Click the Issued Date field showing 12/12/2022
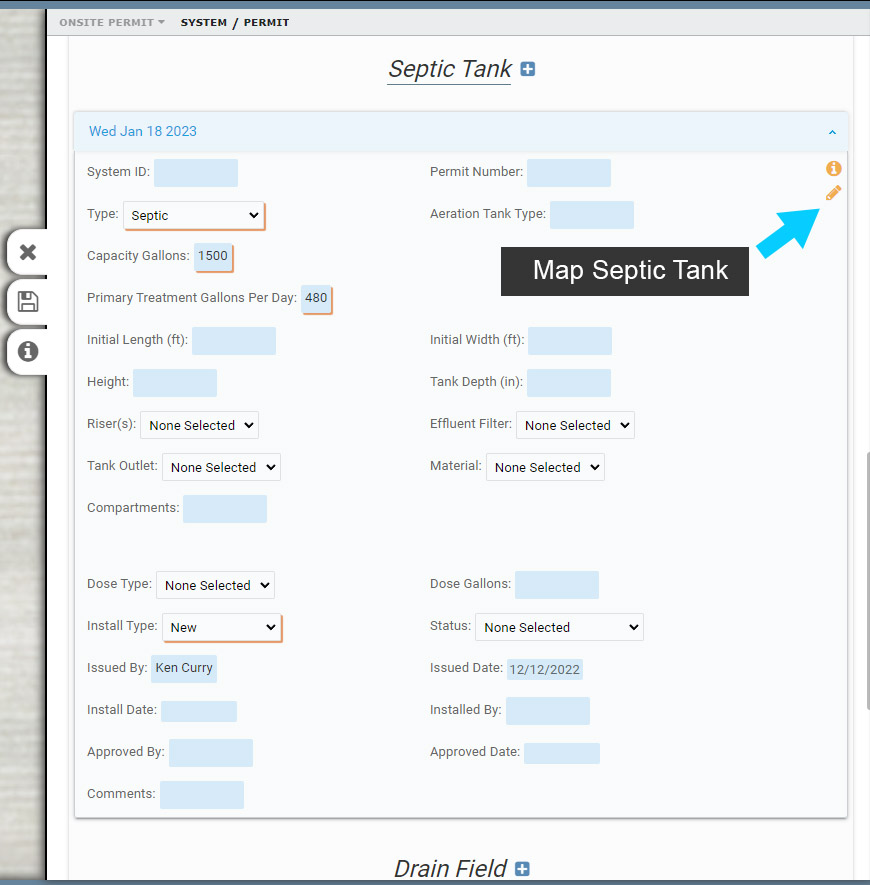Screen dimensions: 870x885 pos(544,669)
